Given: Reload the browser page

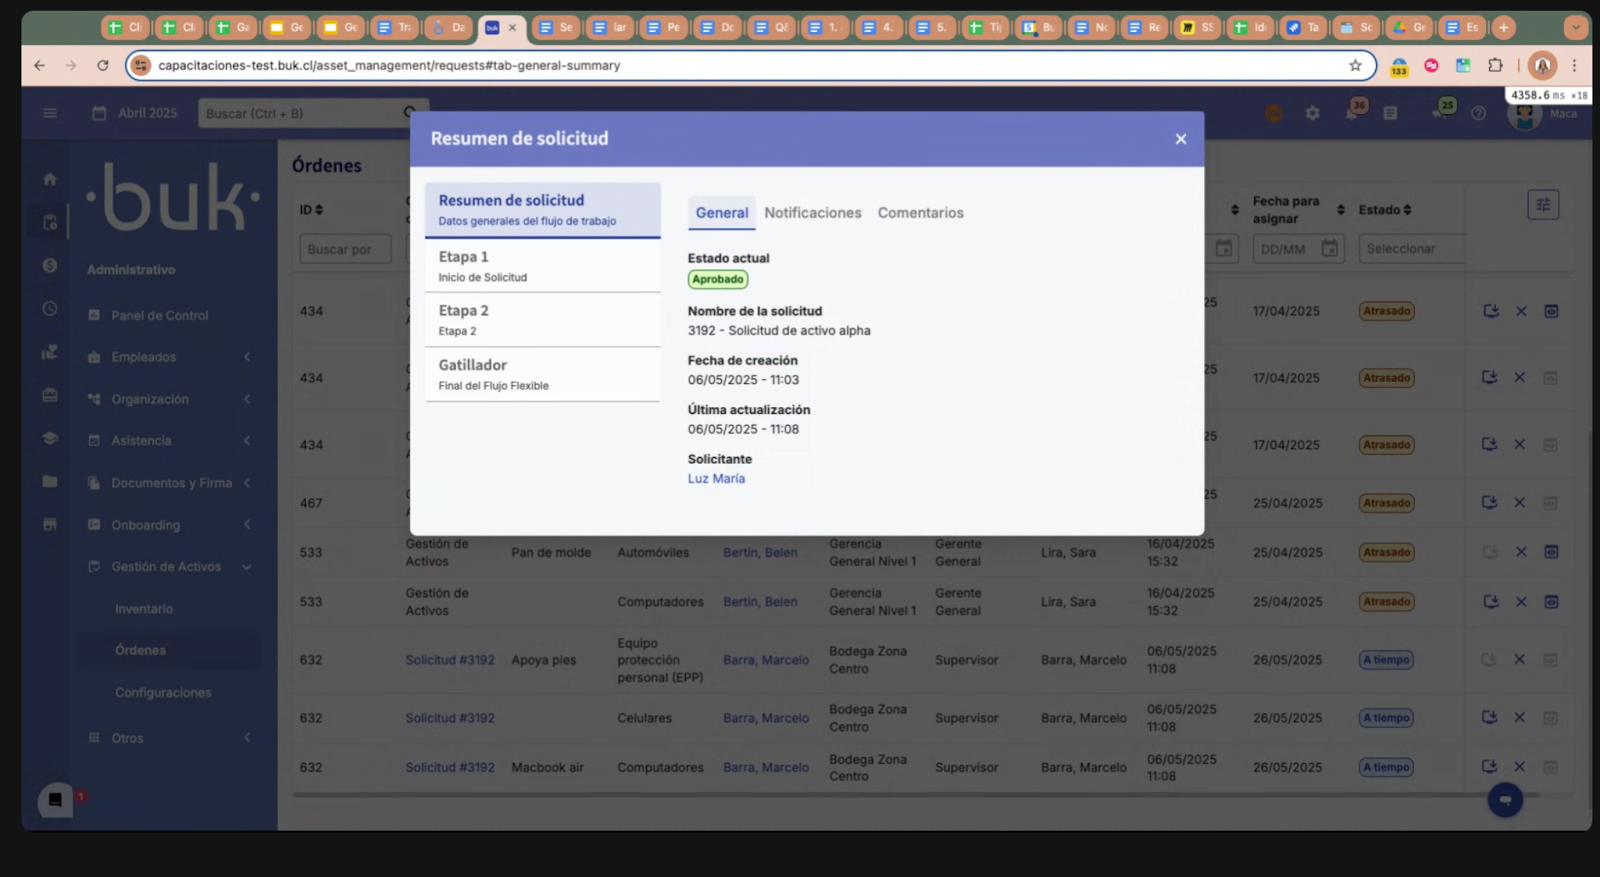Looking at the screenshot, I should [x=102, y=66].
